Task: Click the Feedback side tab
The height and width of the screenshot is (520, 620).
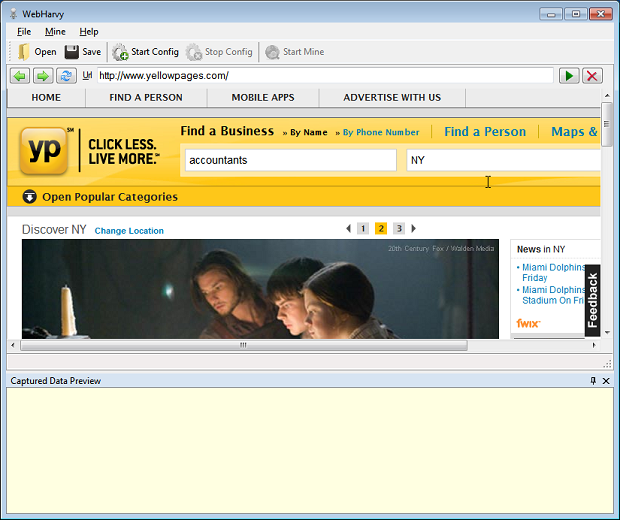Action: pyautogui.click(x=592, y=300)
